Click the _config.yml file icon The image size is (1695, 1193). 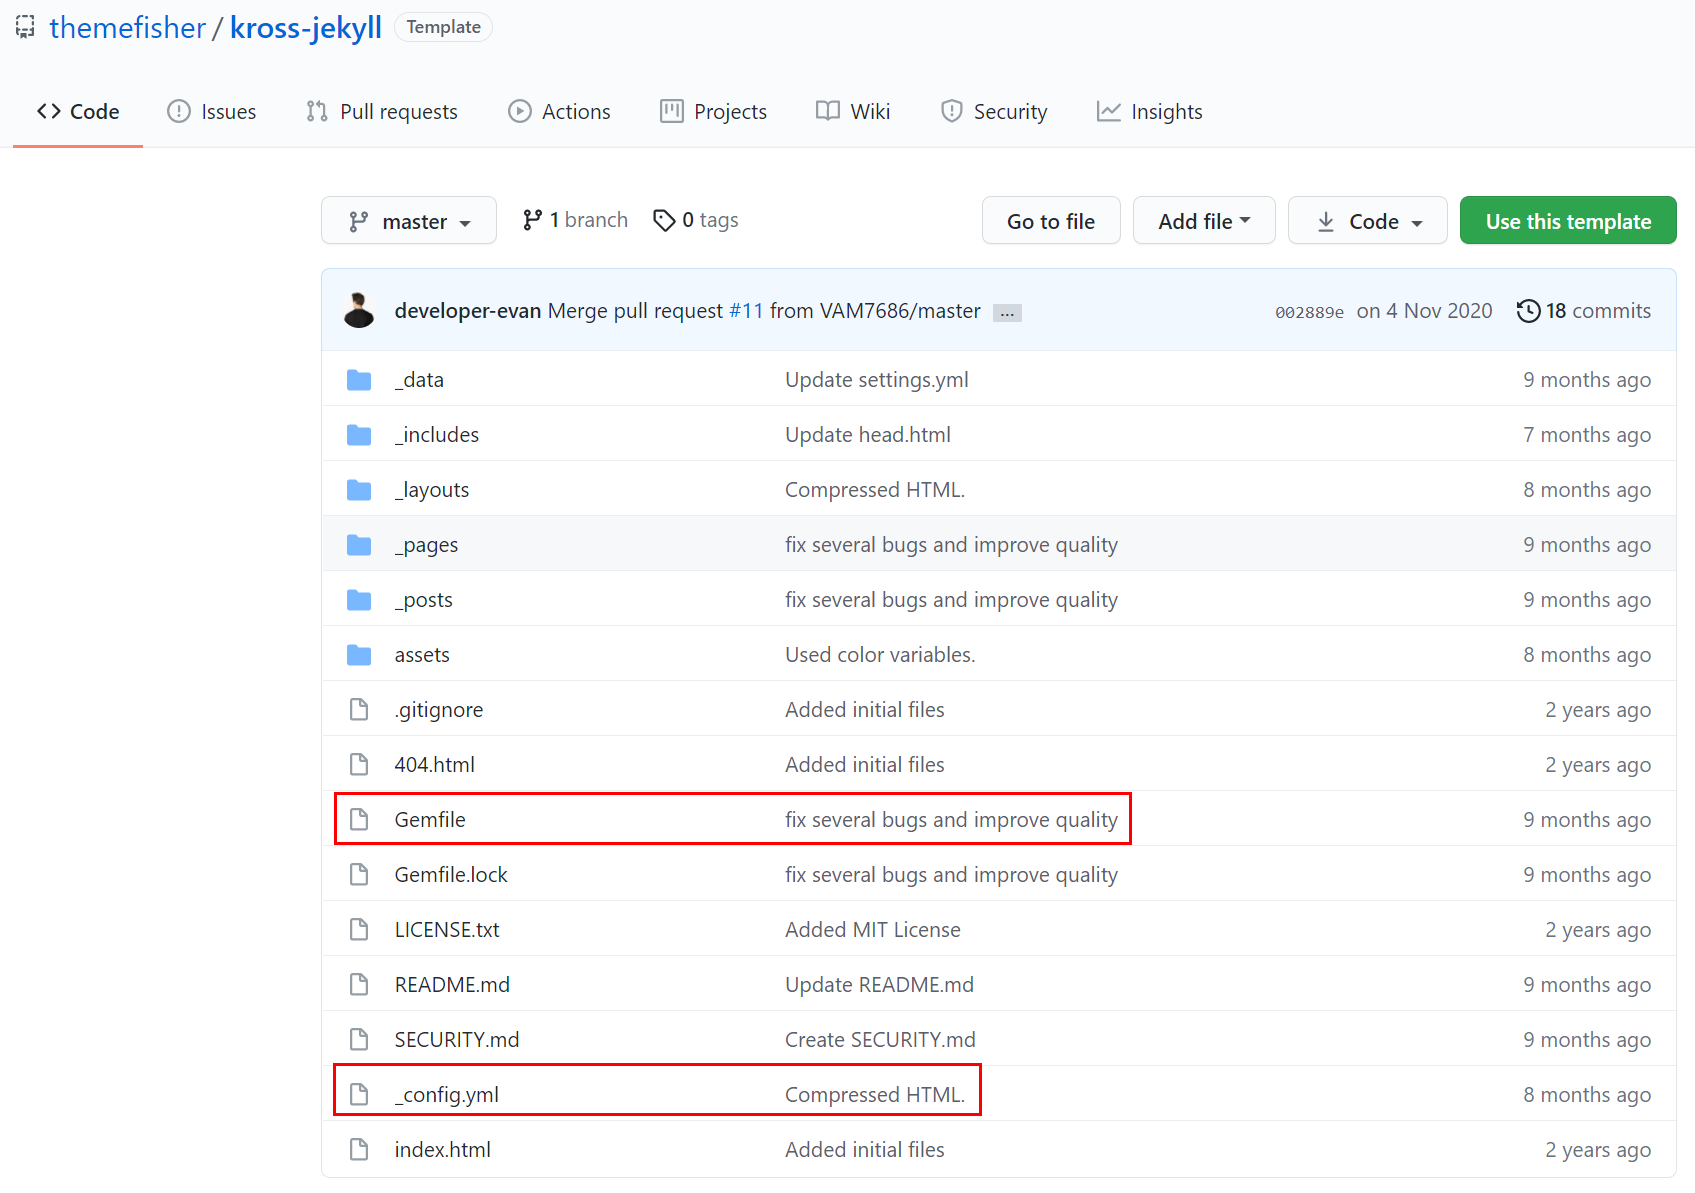(359, 1095)
